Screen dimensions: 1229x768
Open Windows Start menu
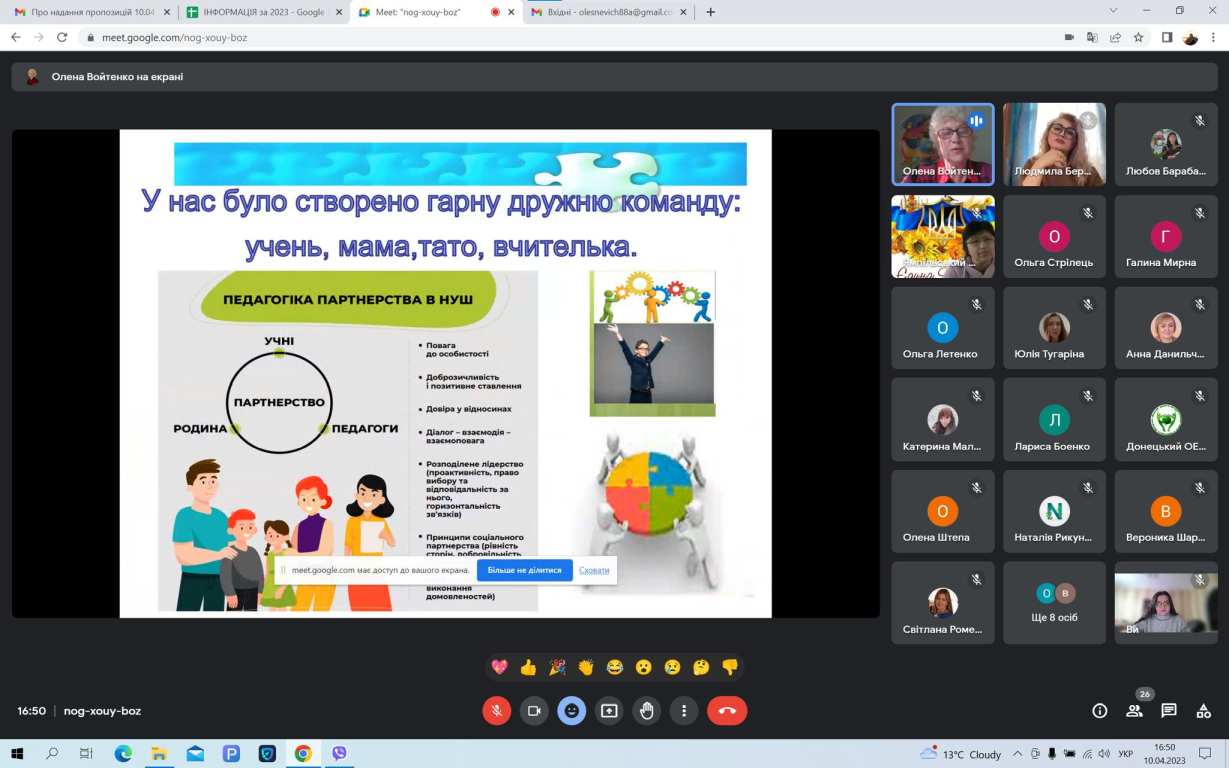pos(15,753)
